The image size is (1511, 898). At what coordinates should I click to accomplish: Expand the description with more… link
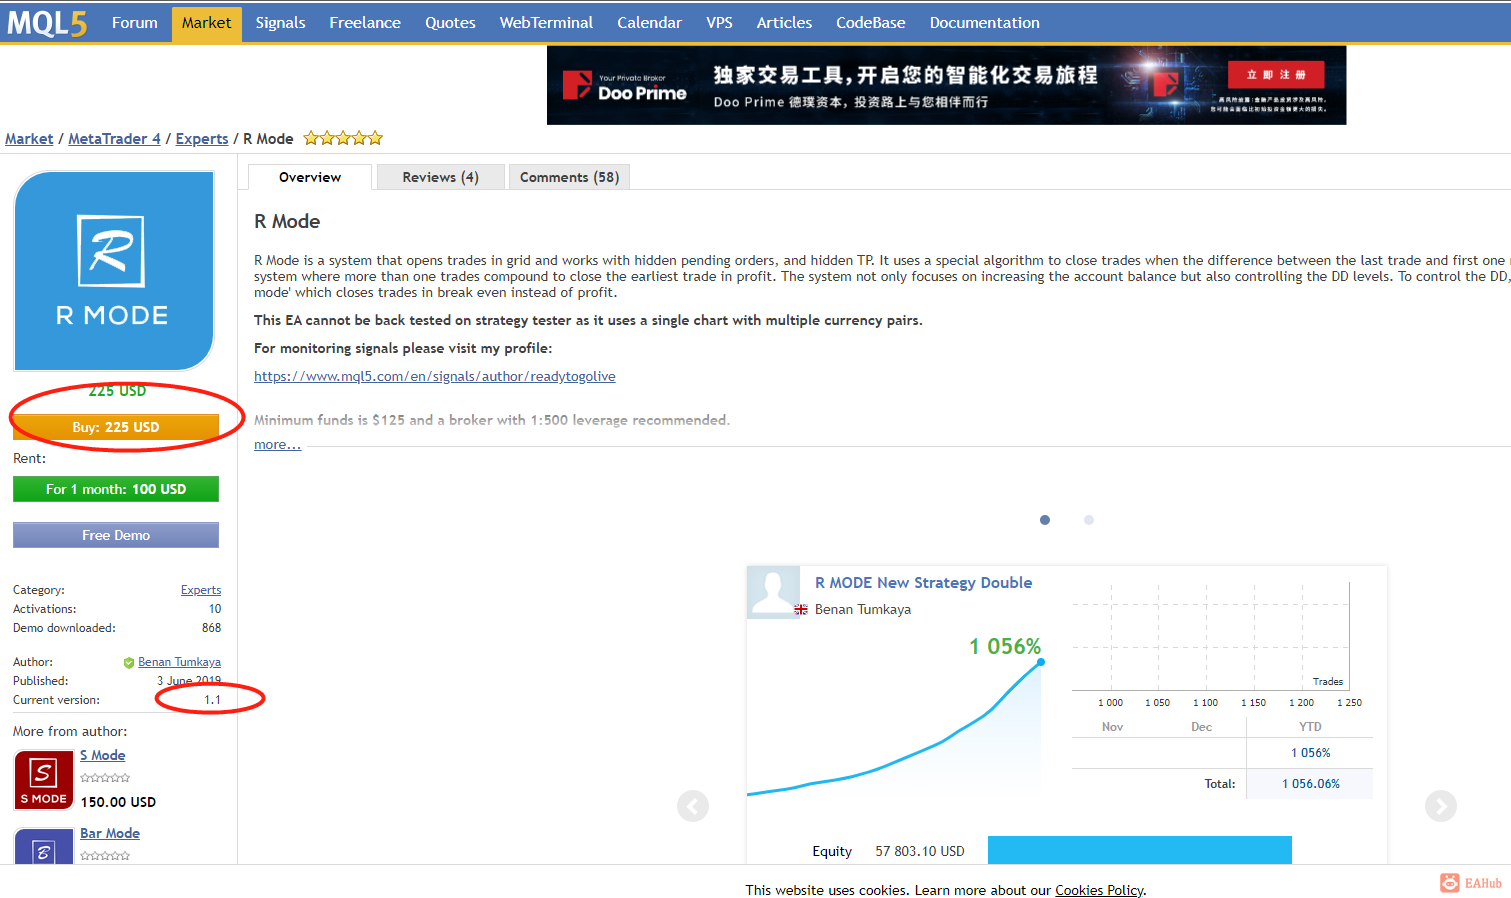[x=277, y=444]
